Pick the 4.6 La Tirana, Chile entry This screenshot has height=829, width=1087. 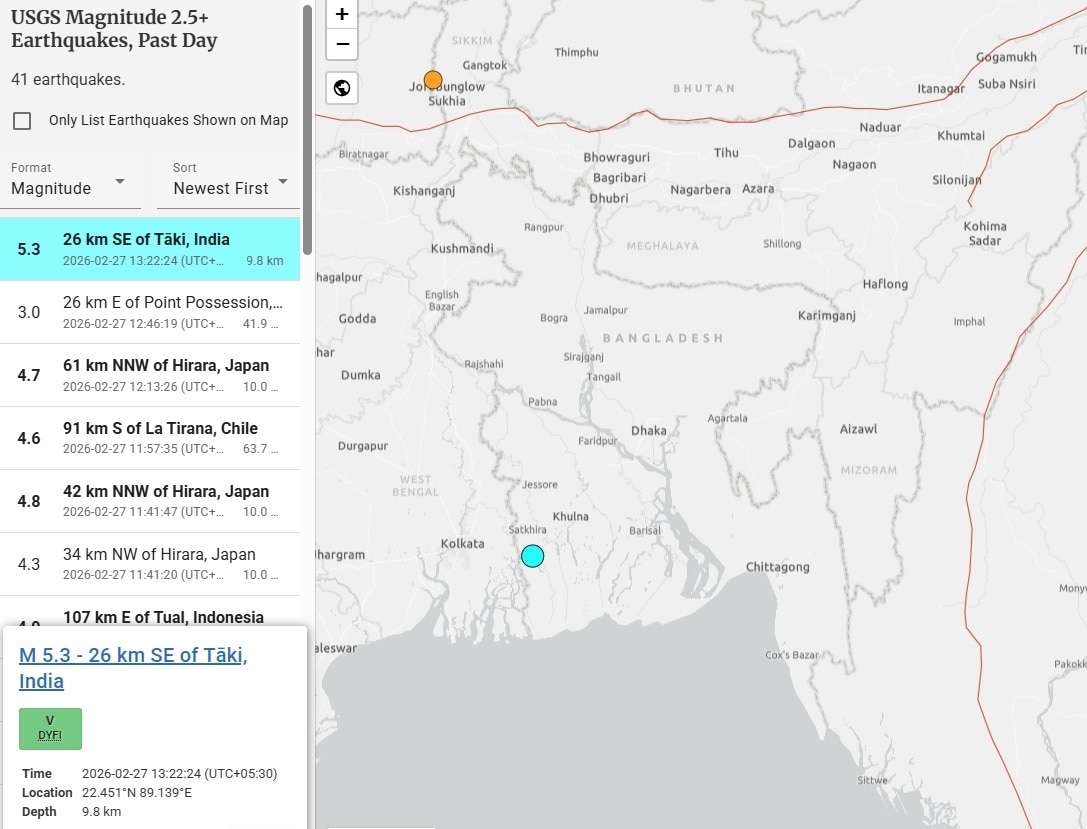(150, 438)
